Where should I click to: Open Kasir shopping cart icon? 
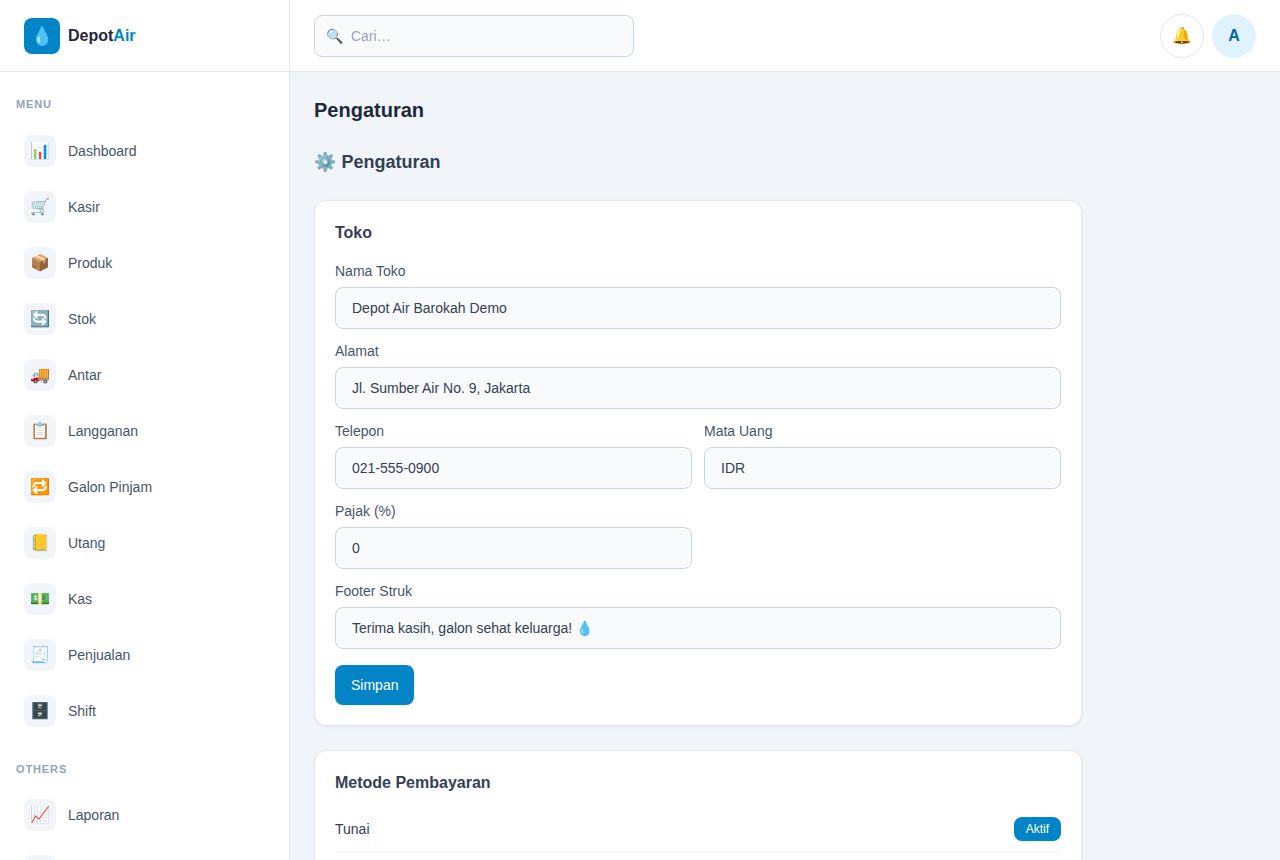[40, 207]
